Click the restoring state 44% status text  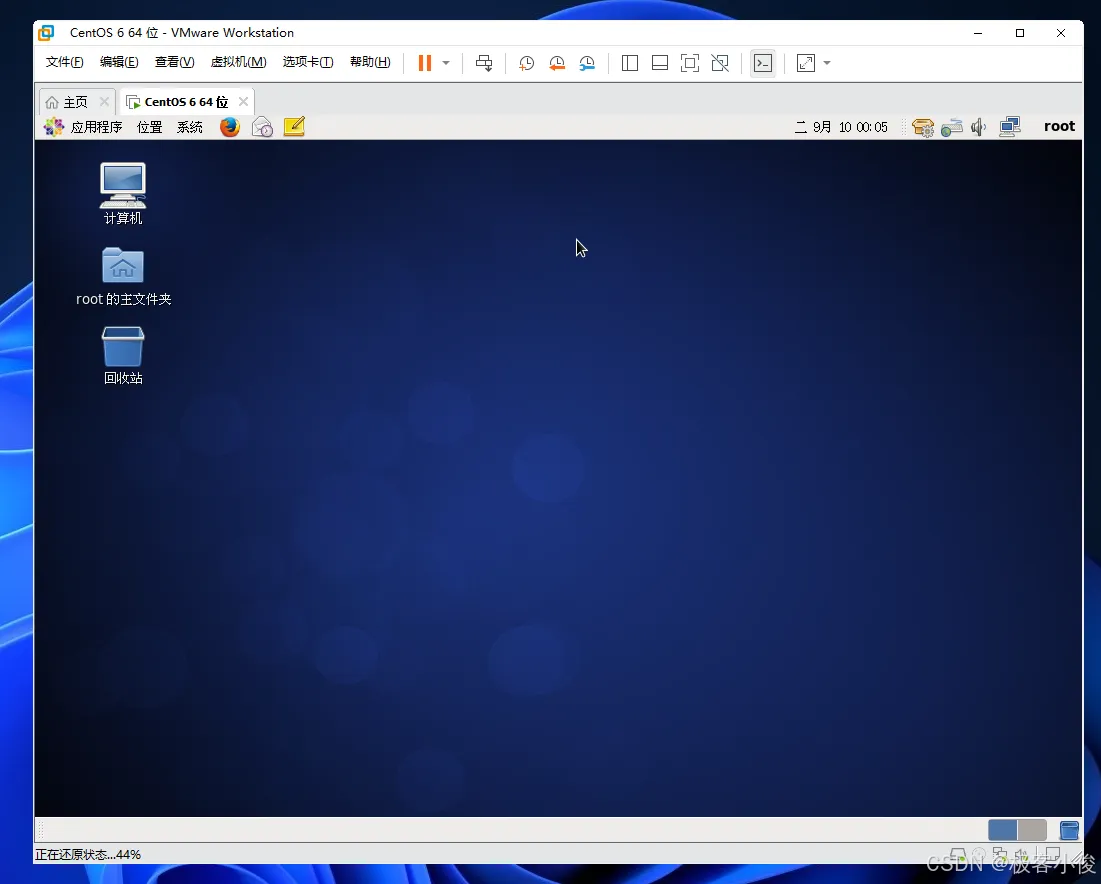coord(88,855)
